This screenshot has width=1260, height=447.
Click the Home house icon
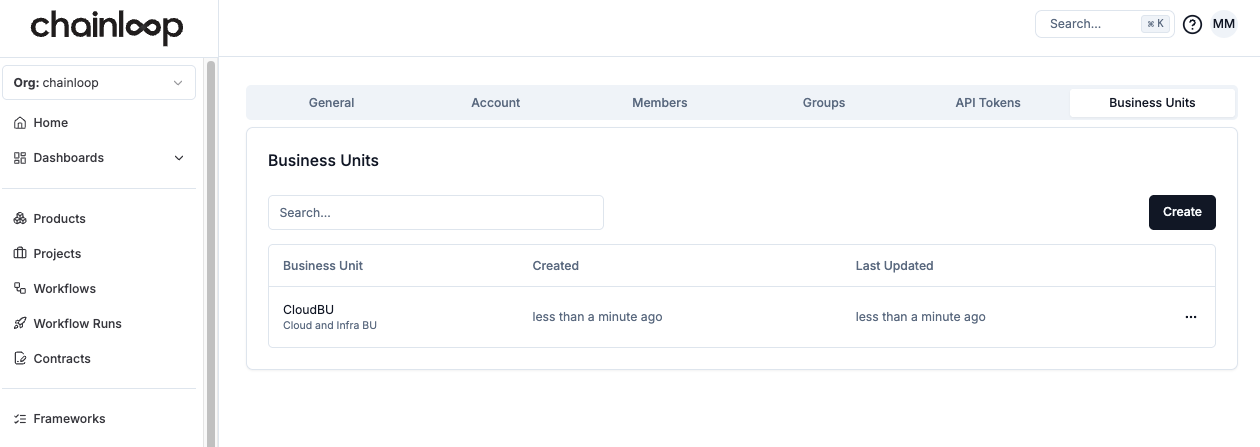coord(20,123)
